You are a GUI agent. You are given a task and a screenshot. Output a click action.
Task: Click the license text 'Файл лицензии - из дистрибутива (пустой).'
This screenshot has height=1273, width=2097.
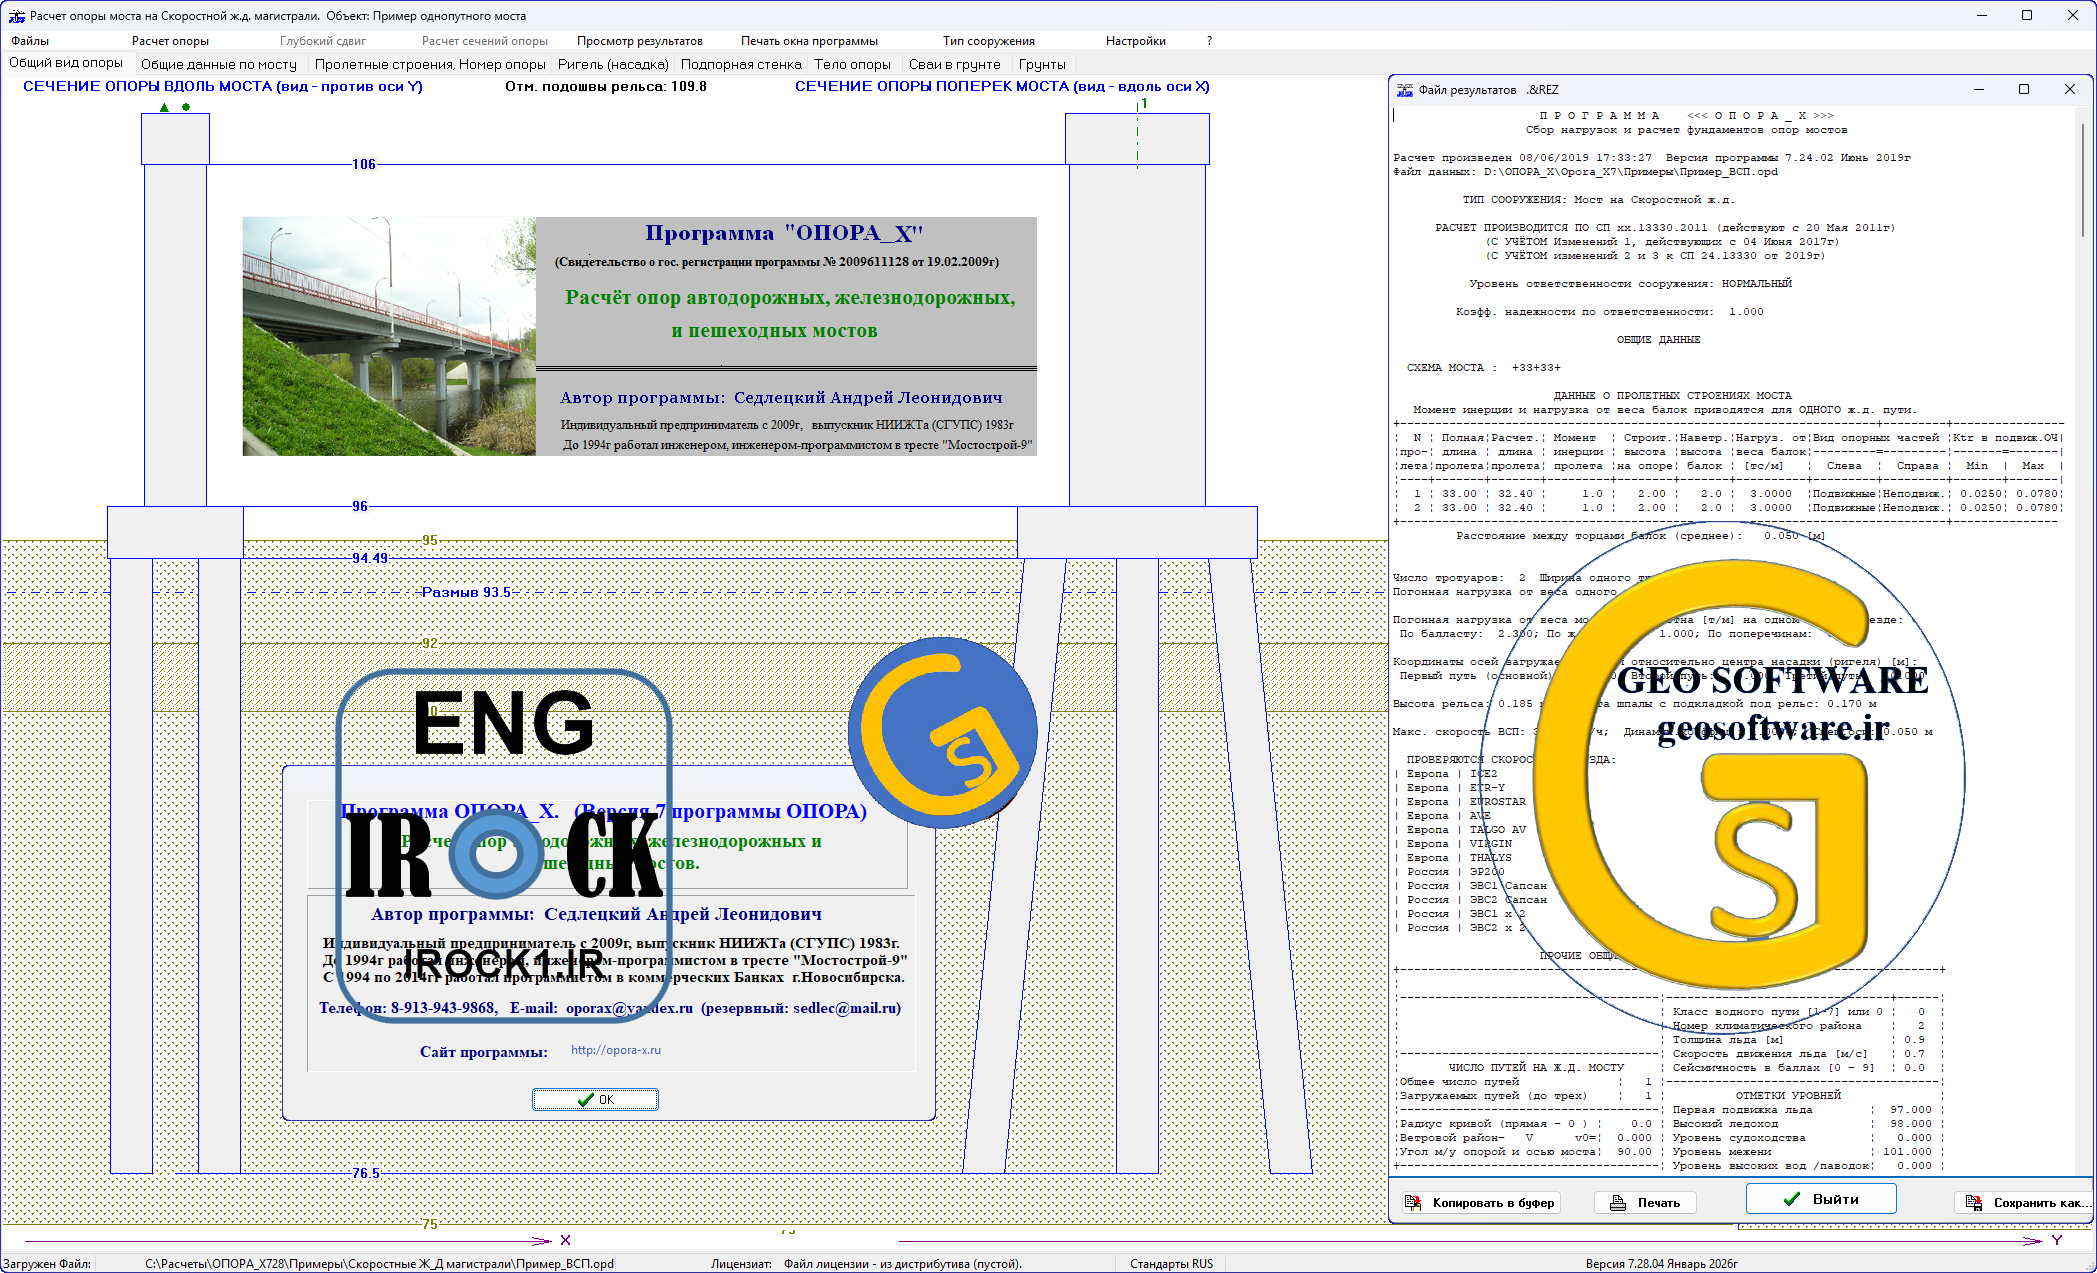903,1264
